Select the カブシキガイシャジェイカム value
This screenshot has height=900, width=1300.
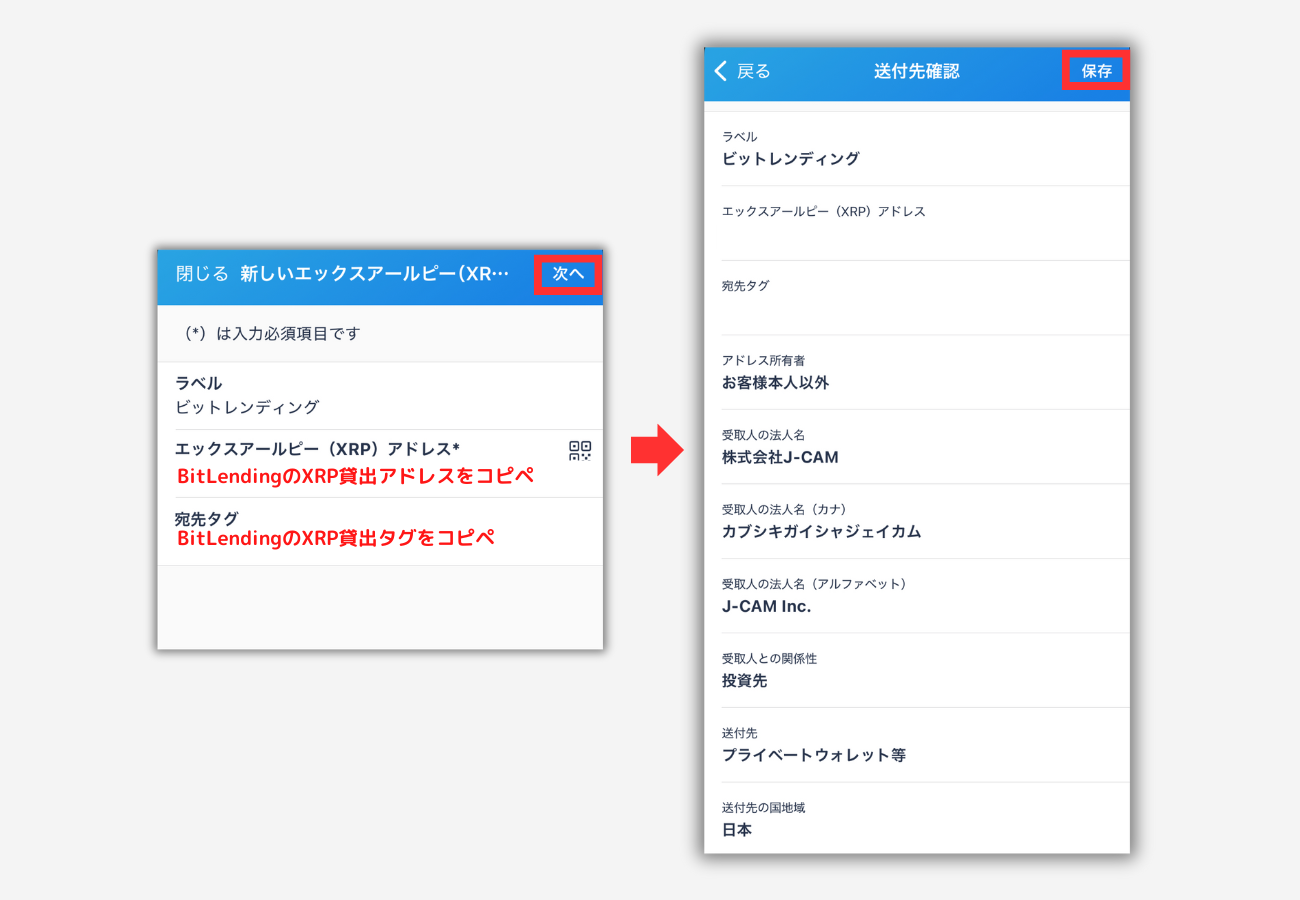(821, 531)
